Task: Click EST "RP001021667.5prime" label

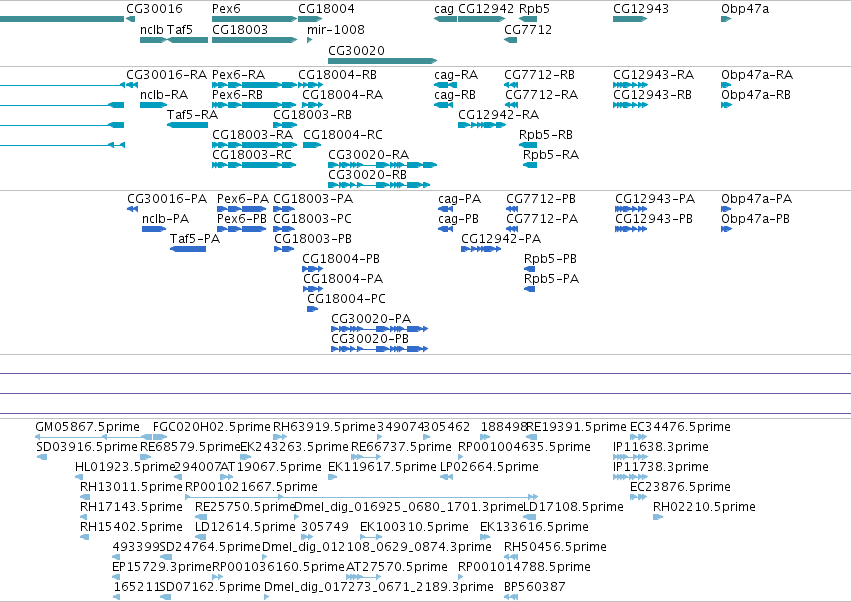Action: pyautogui.click(x=251, y=487)
